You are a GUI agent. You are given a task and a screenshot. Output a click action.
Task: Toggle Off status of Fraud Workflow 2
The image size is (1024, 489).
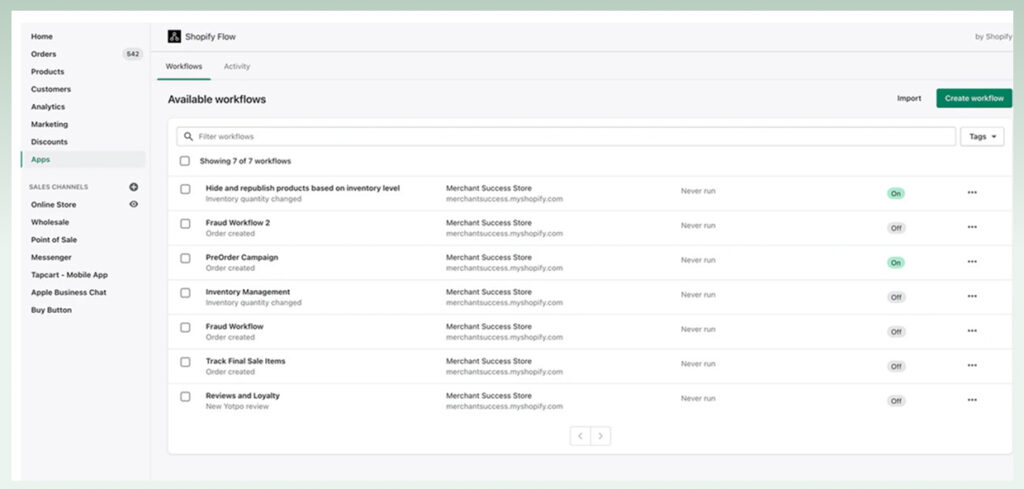click(895, 228)
